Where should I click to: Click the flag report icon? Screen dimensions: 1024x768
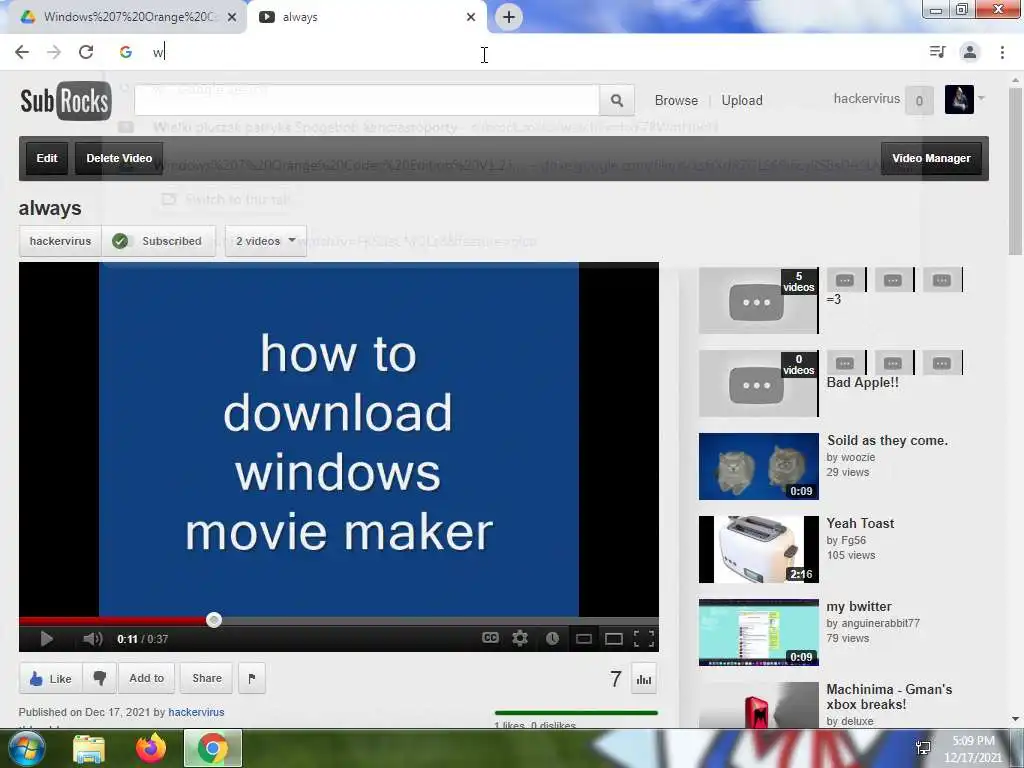tap(252, 679)
